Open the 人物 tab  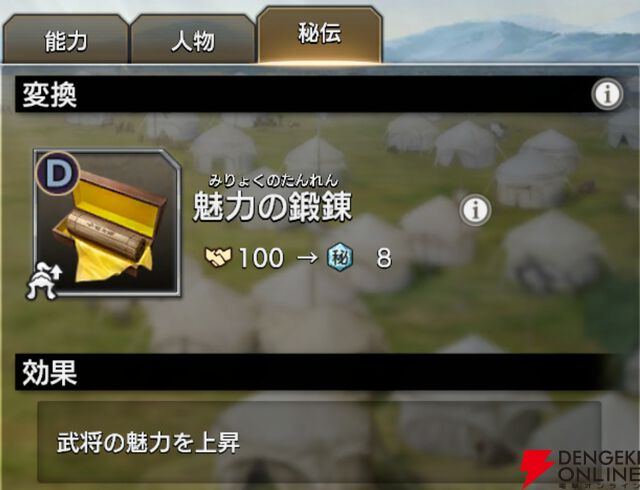coord(192,40)
